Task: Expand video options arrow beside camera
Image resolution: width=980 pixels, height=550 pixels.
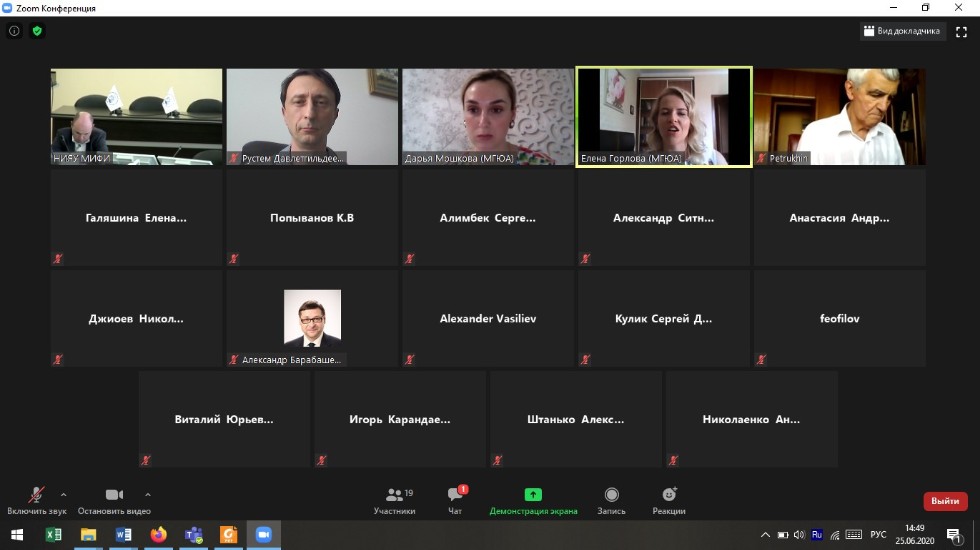Action: point(148,494)
